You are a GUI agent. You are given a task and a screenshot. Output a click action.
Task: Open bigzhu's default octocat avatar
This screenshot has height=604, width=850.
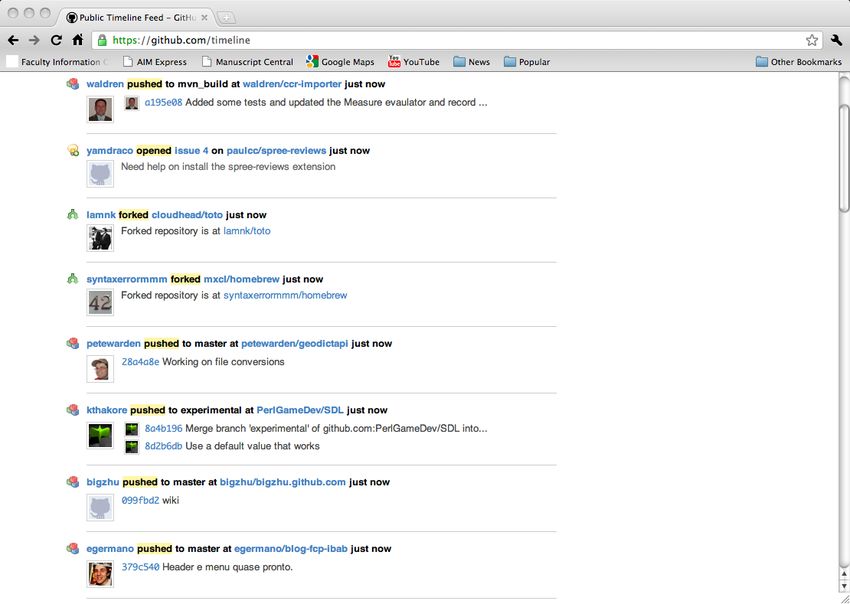100,507
